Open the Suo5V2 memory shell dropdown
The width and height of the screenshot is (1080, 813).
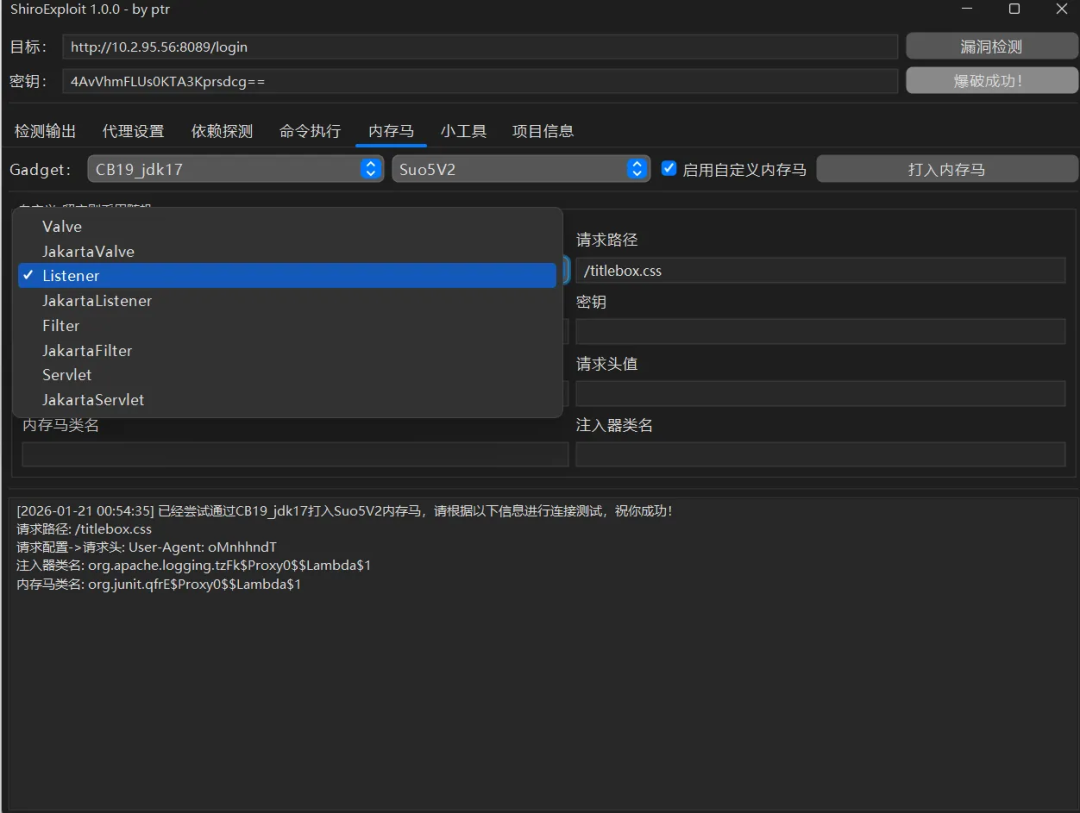pyautogui.click(x=521, y=169)
